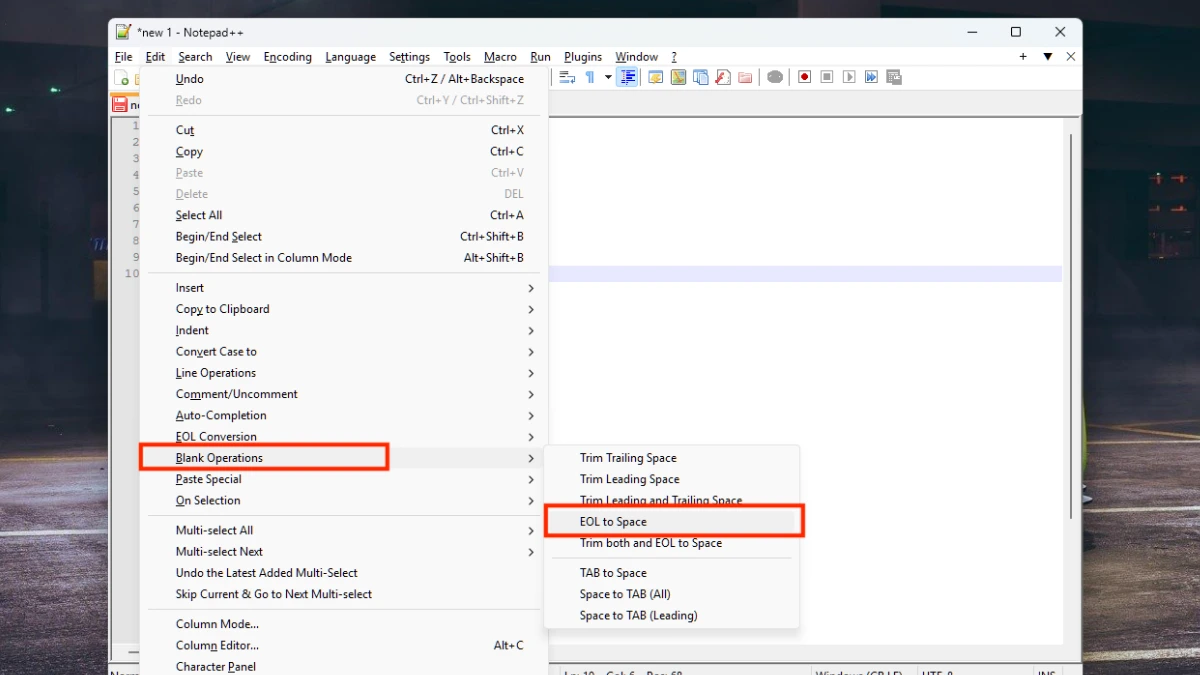Open the File menu

coord(123,57)
